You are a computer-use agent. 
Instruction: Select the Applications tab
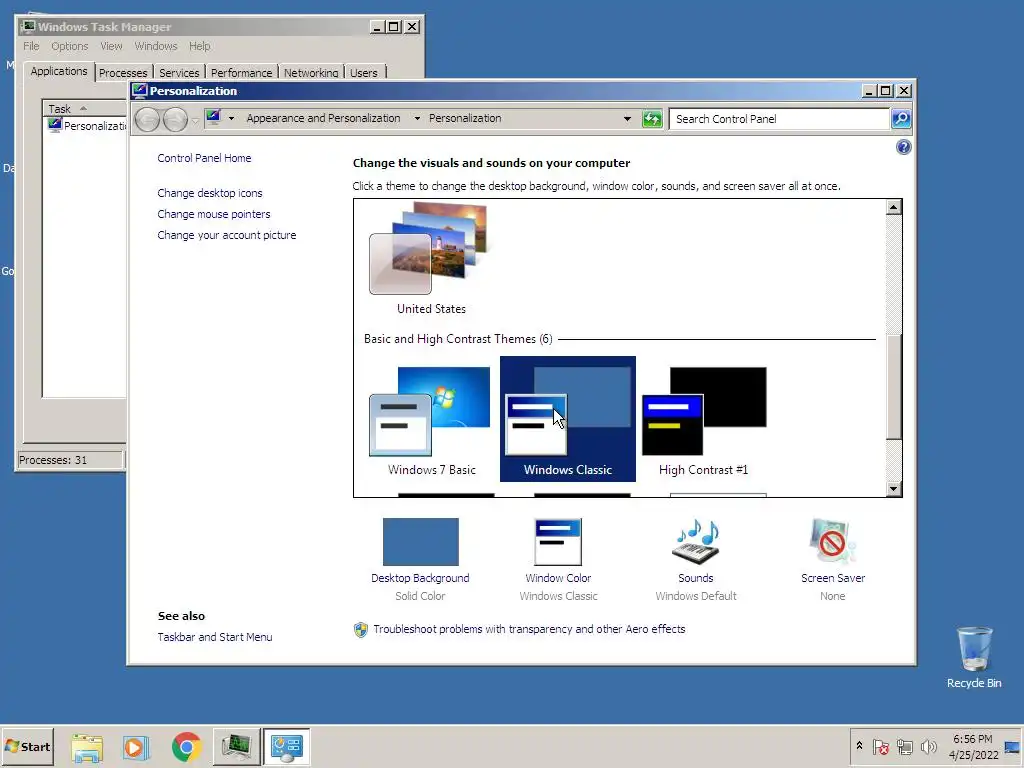click(59, 71)
